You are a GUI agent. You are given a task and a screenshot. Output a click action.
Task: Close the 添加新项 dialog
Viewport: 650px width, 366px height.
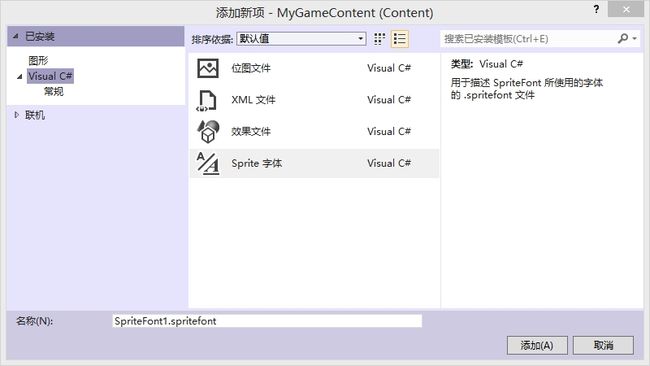[x=626, y=9]
